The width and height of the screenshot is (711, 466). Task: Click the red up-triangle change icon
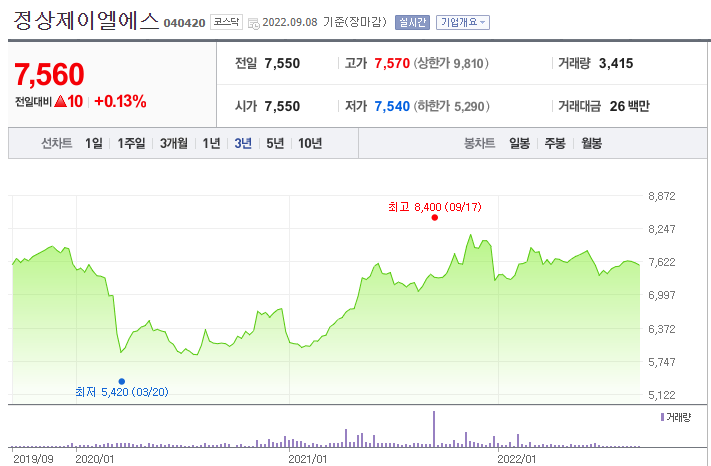point(60,102)
